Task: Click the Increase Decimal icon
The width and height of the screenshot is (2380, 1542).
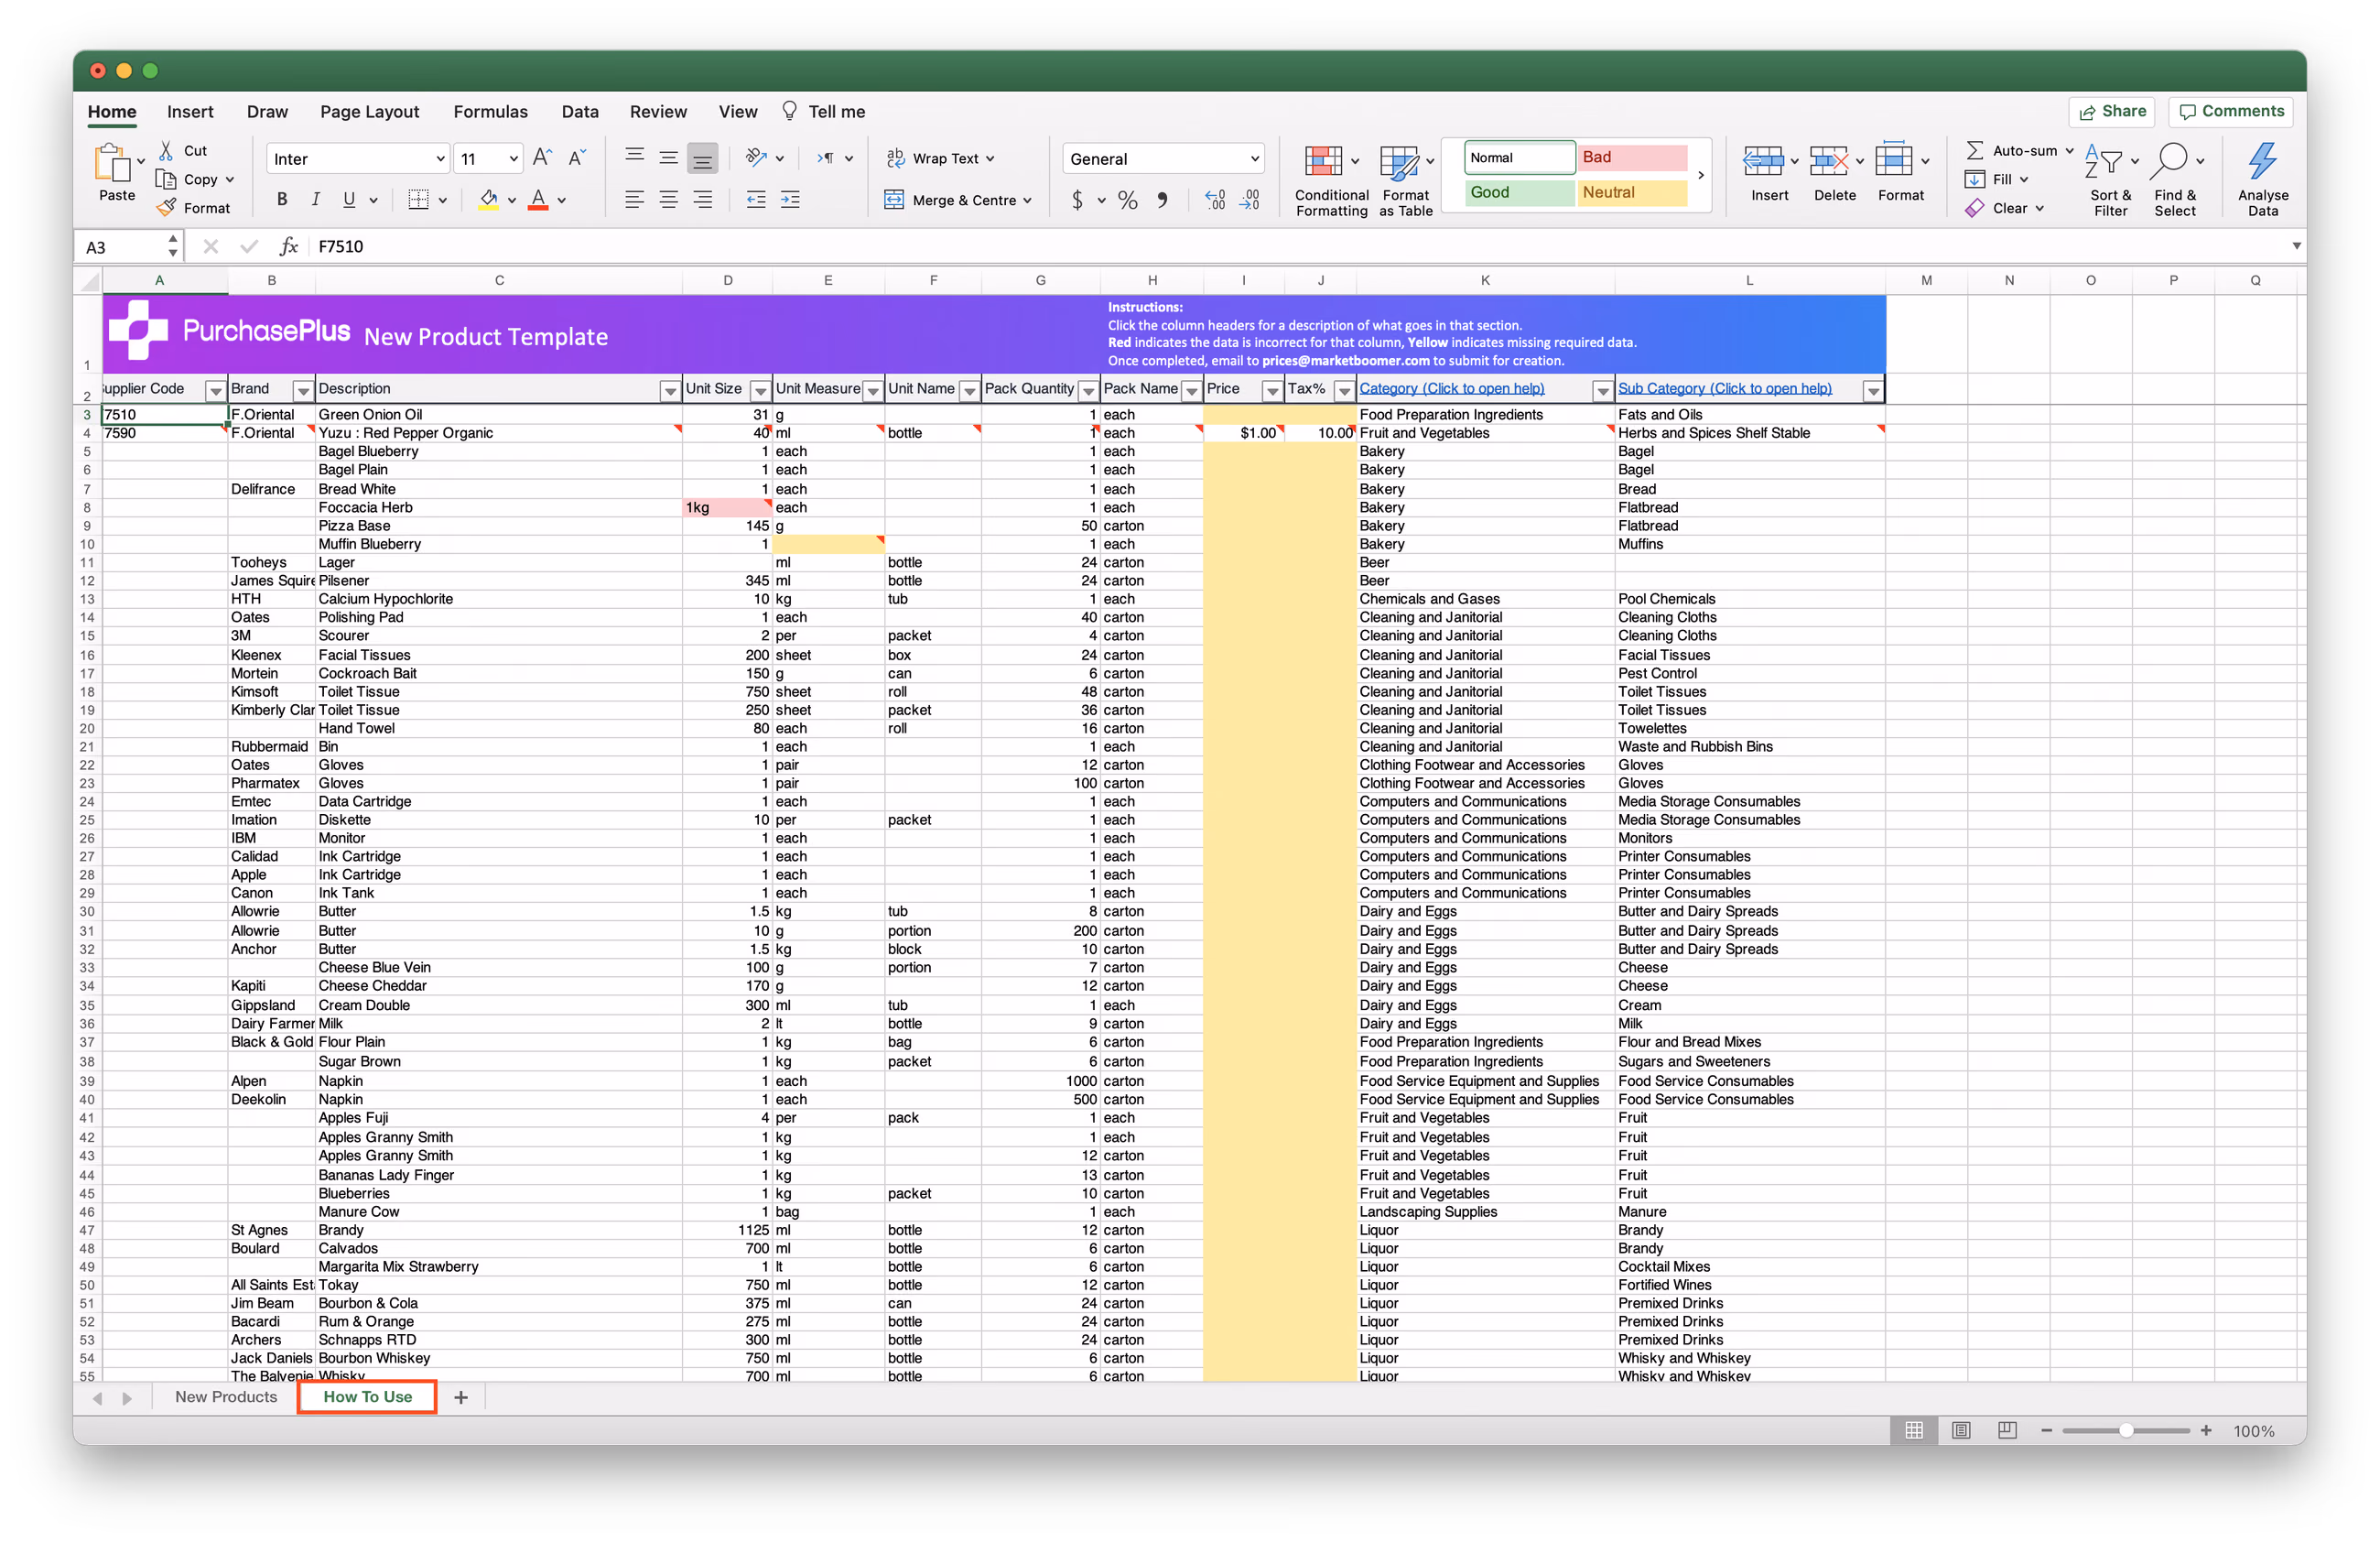Action: 1215,200
